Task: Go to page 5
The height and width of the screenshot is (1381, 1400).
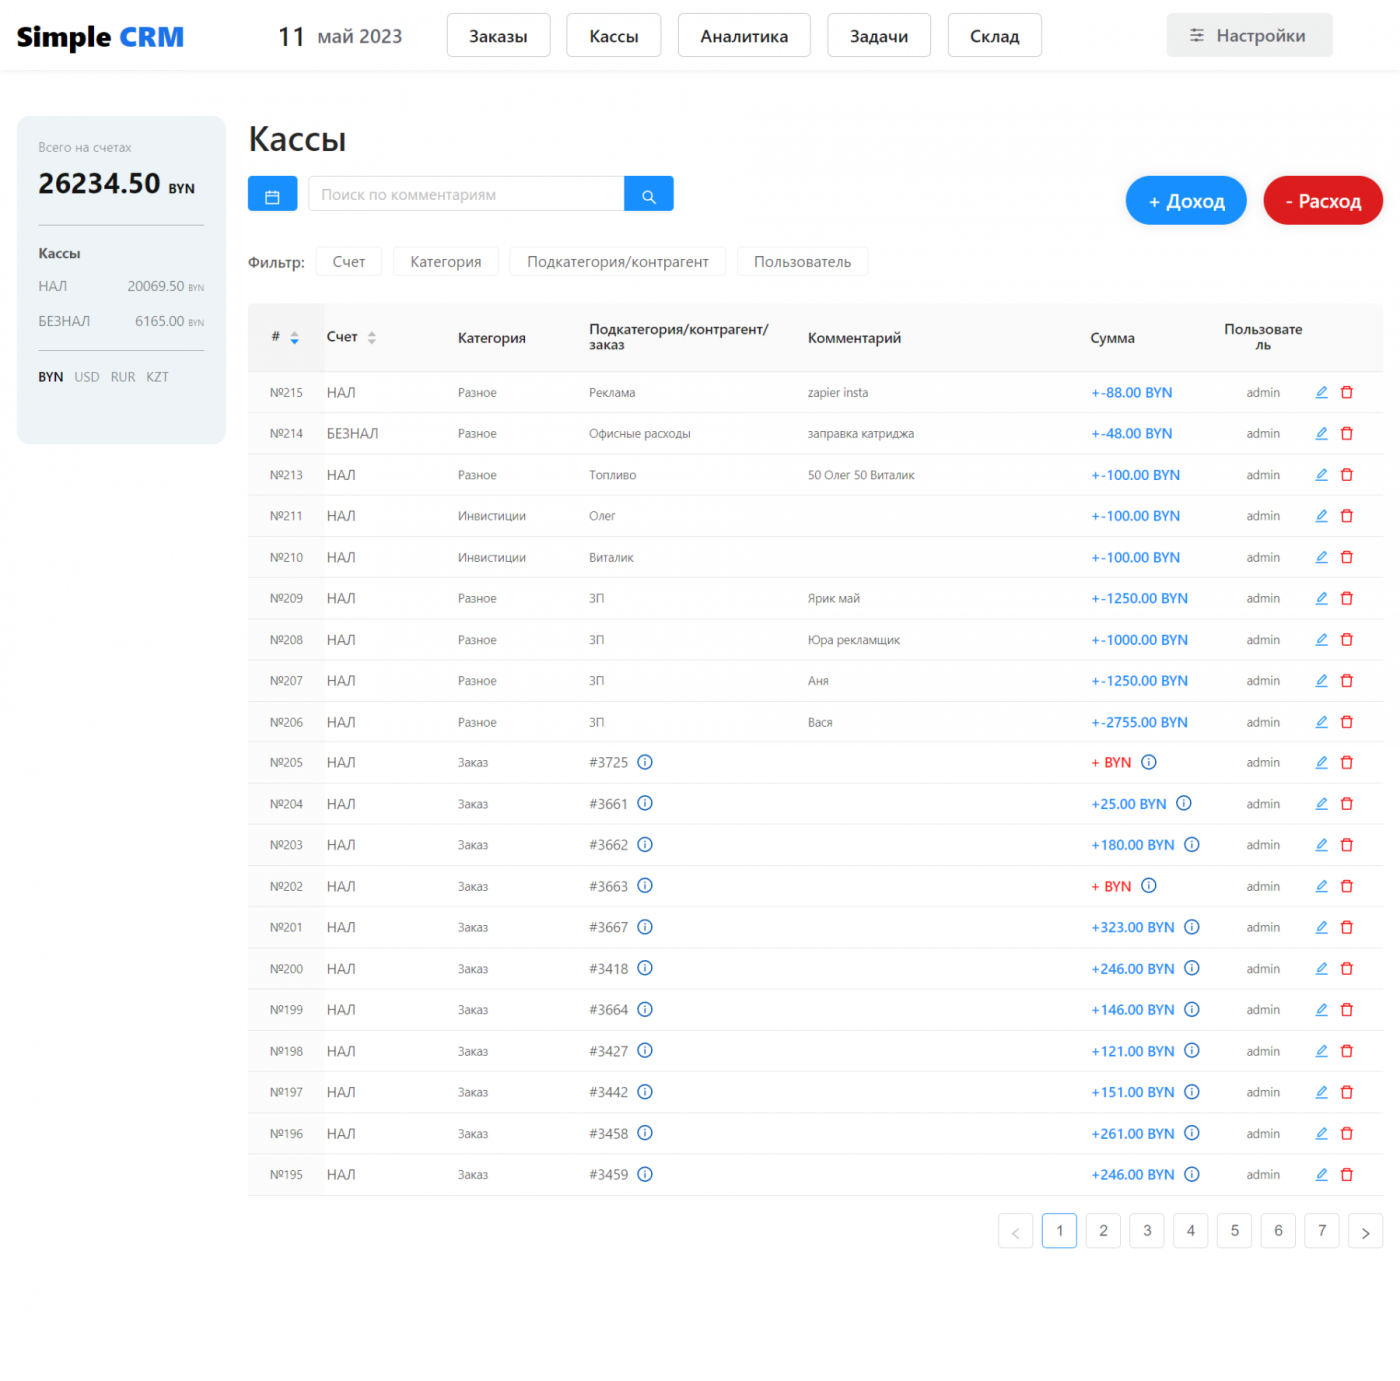Action: tap(1234, 1231)
